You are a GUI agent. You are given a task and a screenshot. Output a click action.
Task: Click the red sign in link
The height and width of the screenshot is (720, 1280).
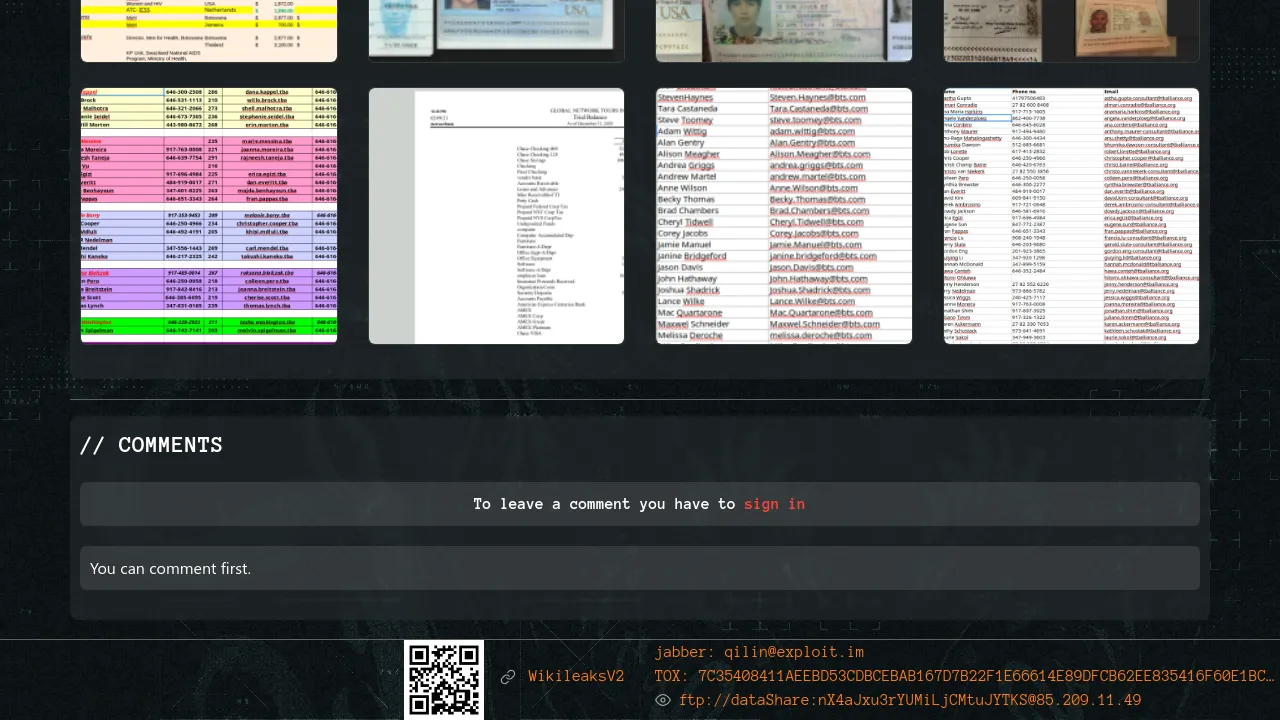tap(774, 504)
